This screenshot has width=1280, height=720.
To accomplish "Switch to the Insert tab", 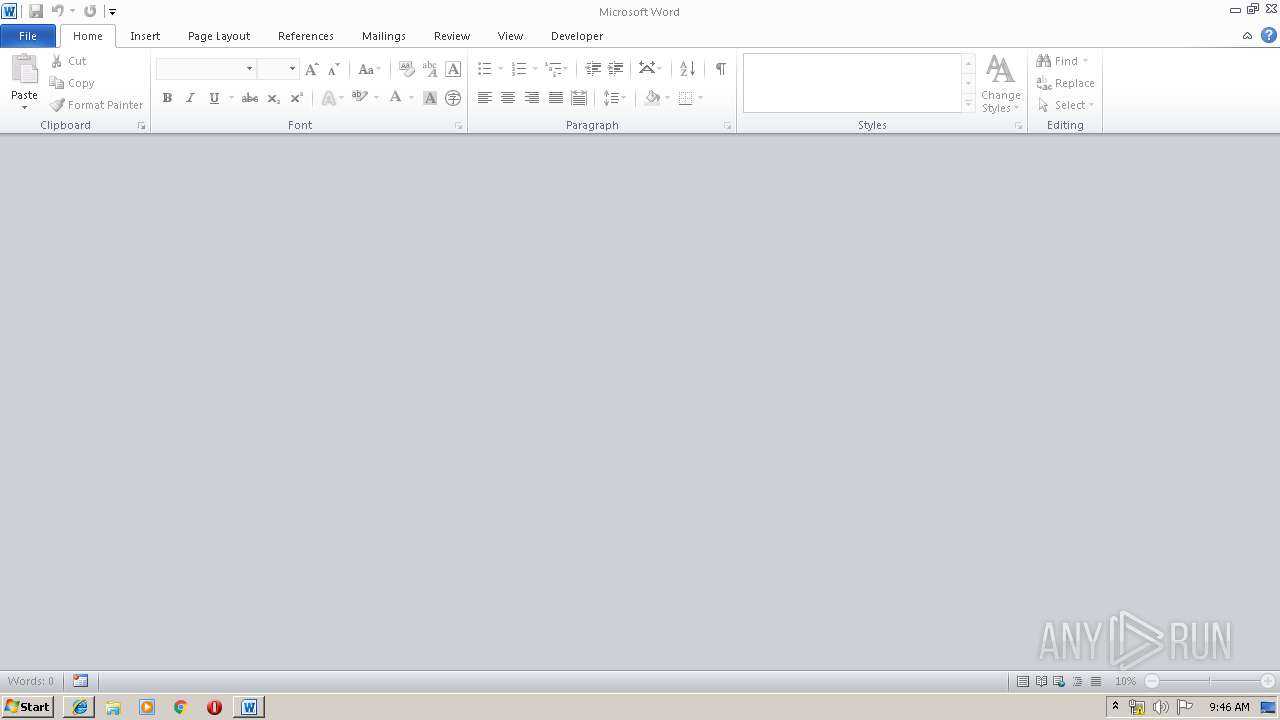I will (145, 36).
